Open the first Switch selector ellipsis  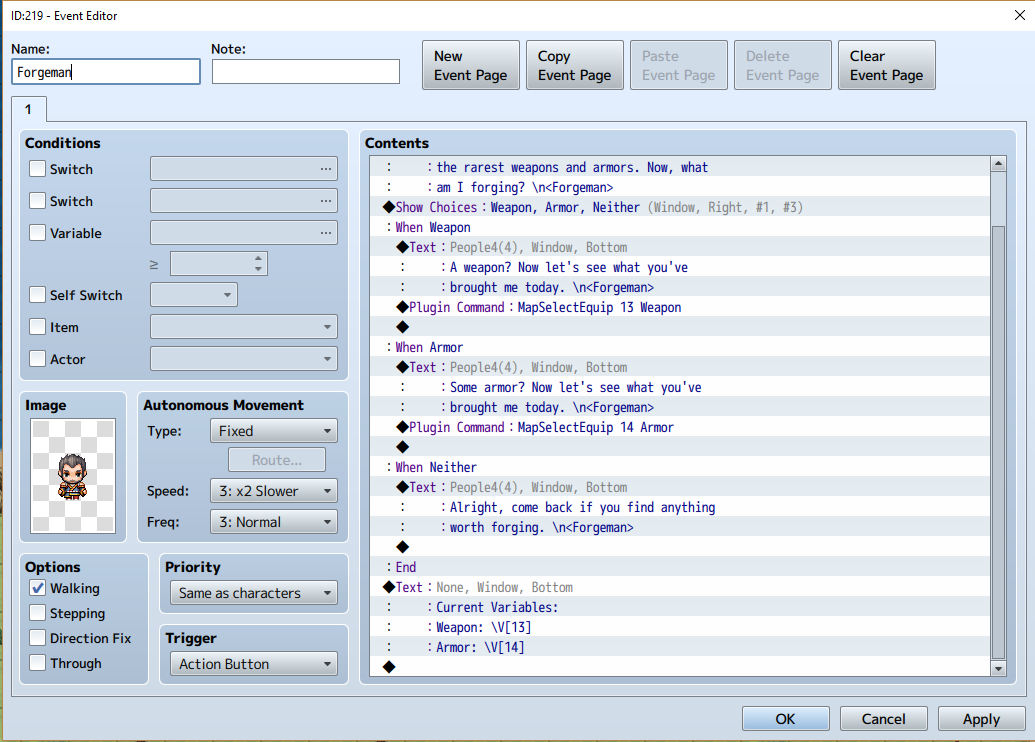coord(326,169)
